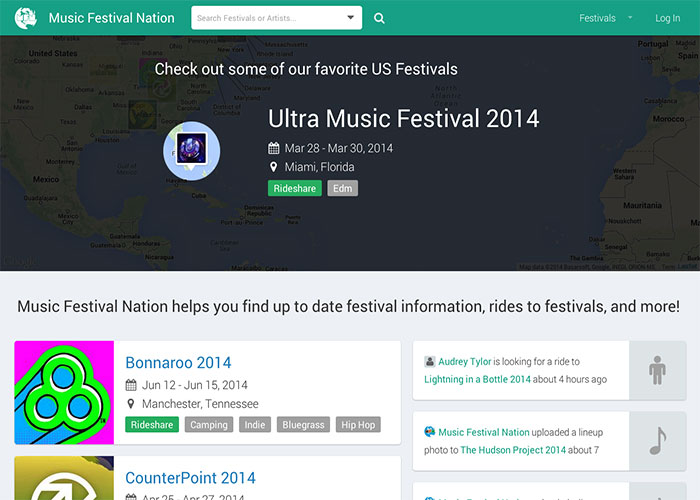Open the CounterPoint 2014 link

point(190,478)
